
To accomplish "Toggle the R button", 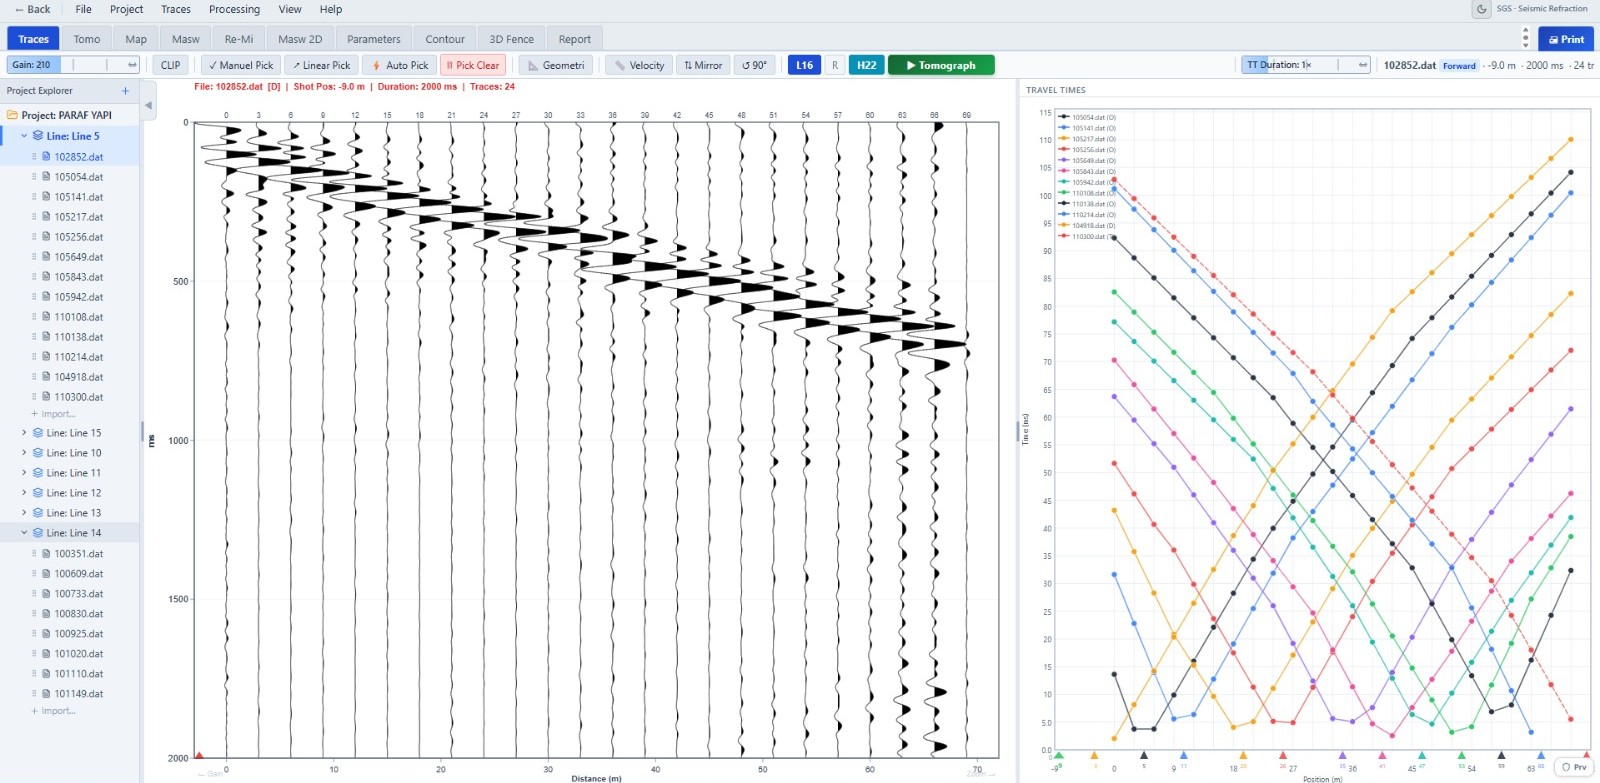I will [835, 65].
